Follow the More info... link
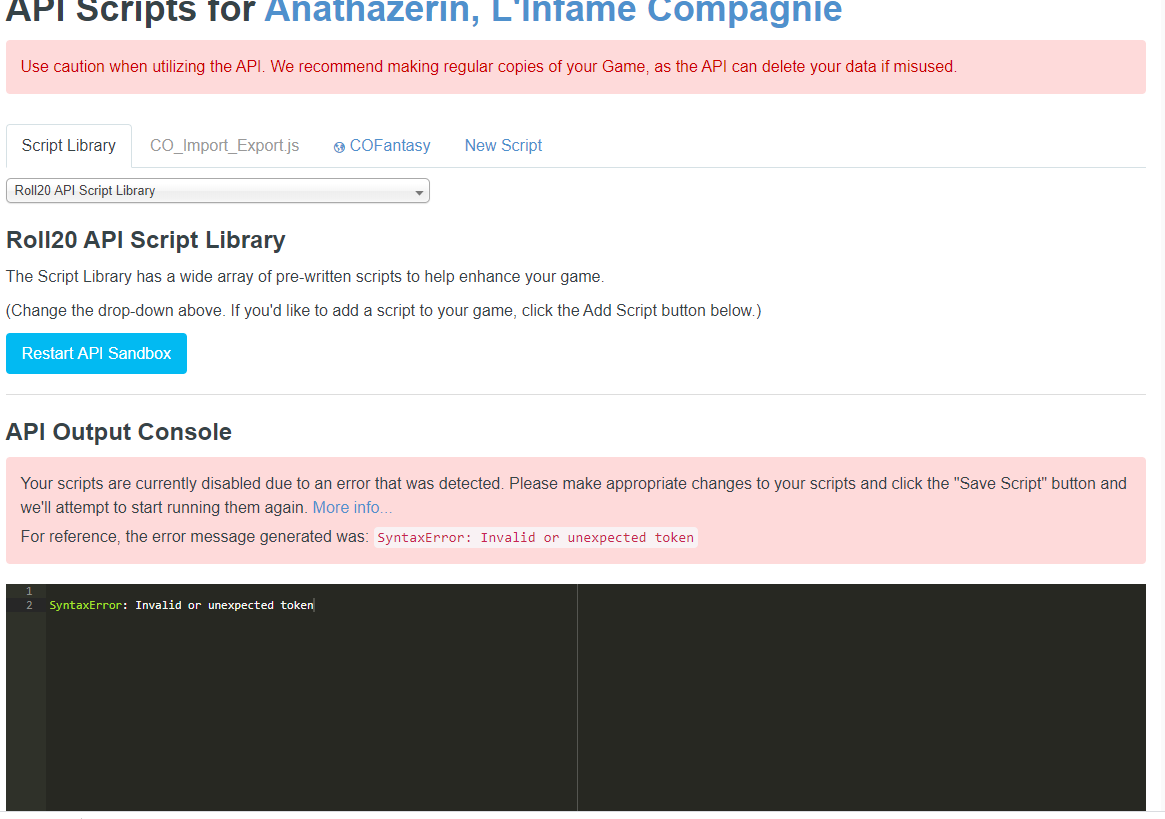This screenshot has height=819, width=1165. 352,508
